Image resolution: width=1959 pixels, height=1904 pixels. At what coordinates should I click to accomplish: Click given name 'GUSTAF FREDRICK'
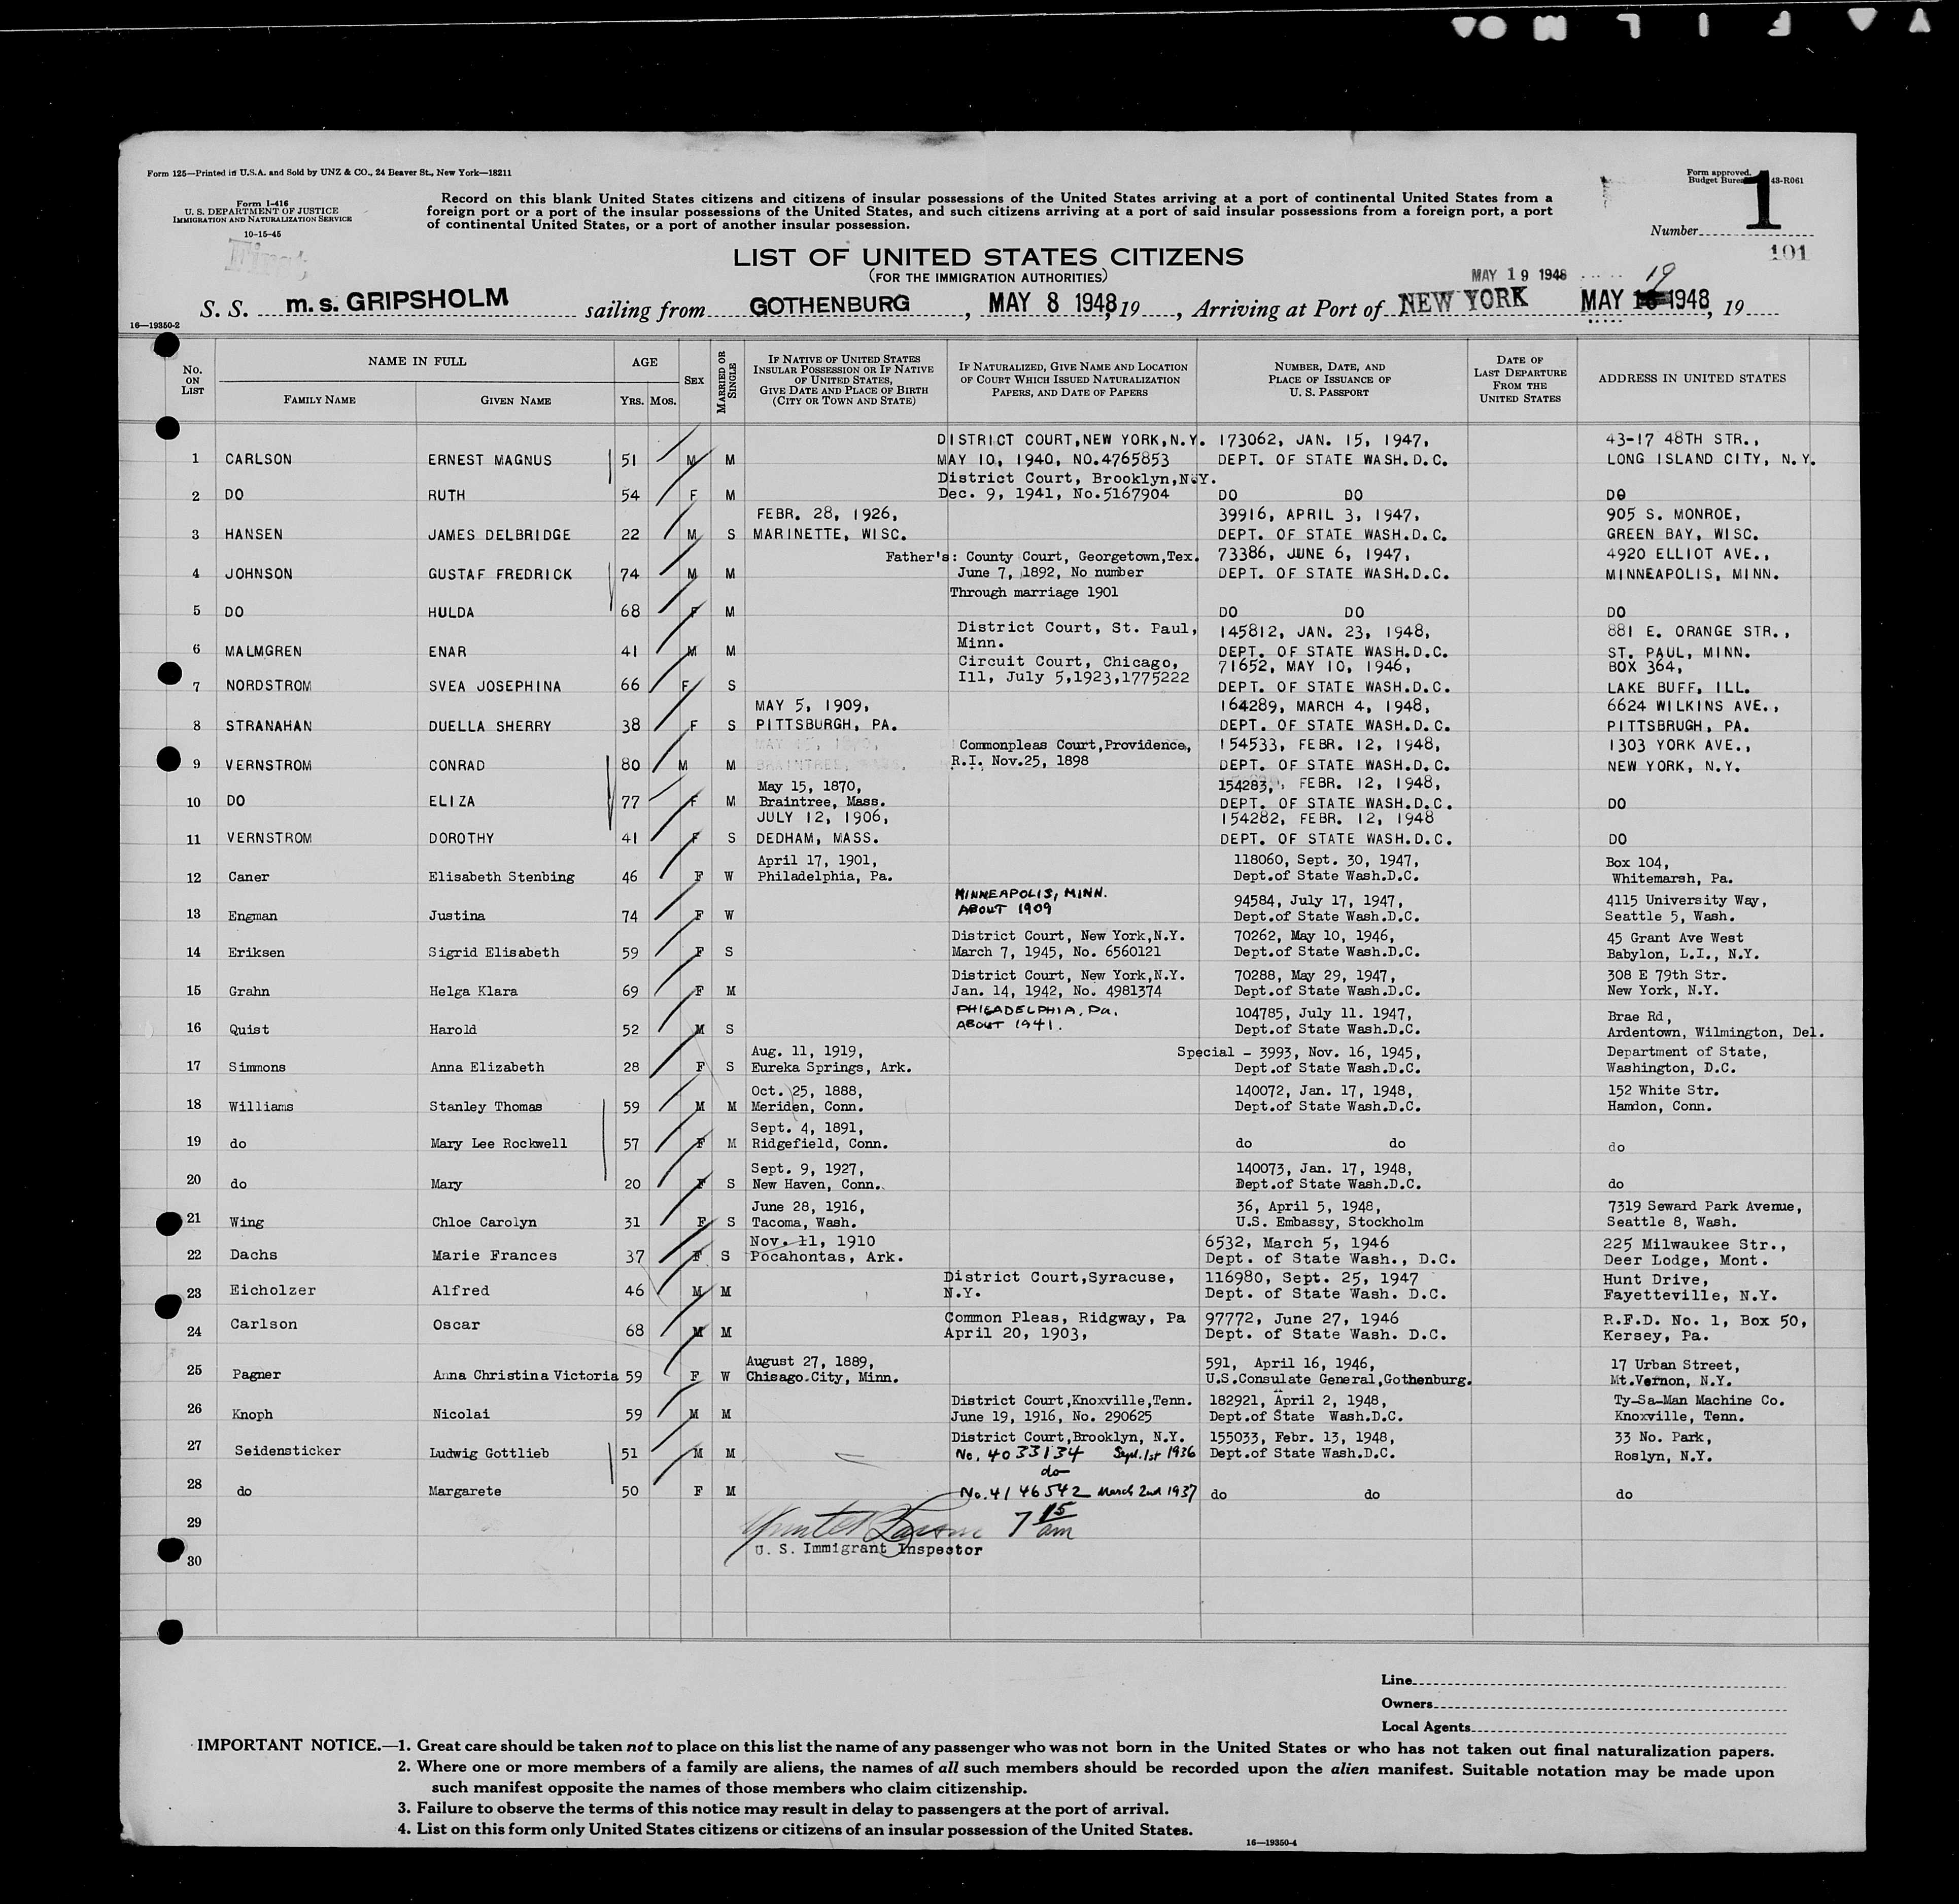[x=500, y=574]
